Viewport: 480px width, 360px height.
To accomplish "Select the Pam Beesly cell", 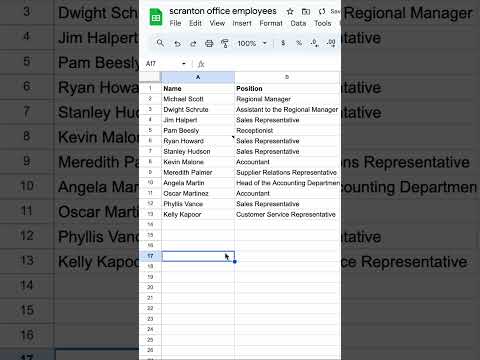I will 198,130.
